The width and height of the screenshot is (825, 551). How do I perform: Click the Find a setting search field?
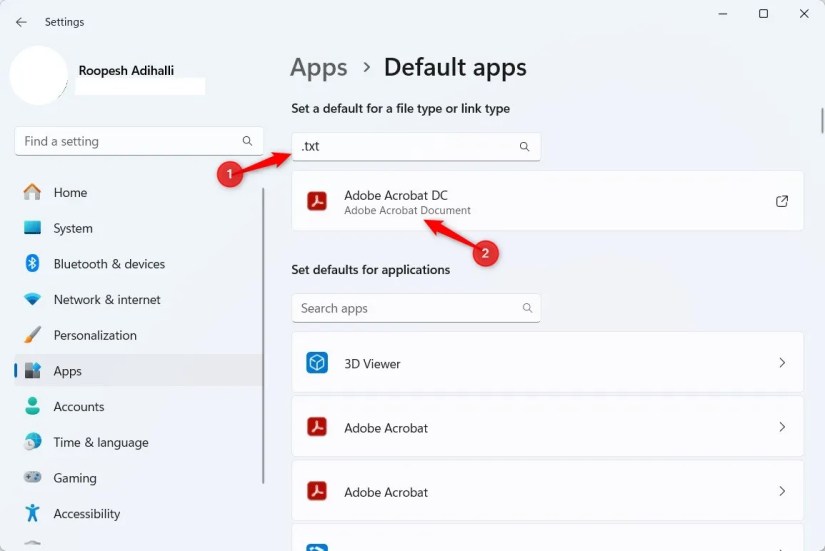coord(139,141)
